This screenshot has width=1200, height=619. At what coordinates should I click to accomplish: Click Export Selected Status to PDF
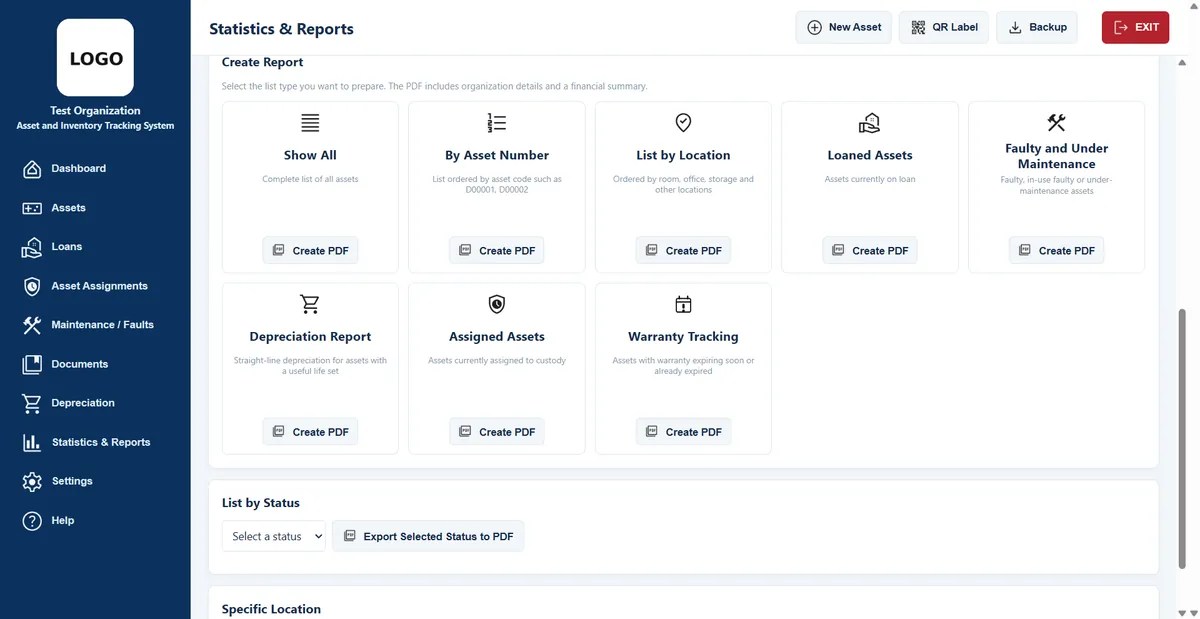(428, 536)
